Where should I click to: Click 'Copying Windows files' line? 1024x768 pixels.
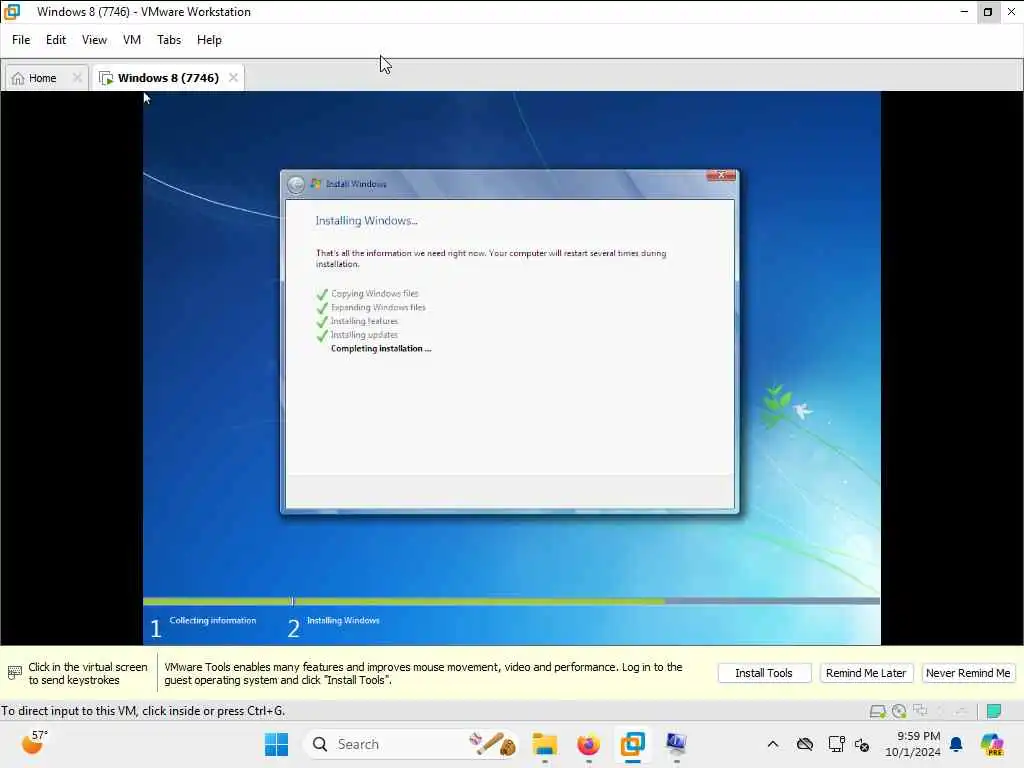pyautogui.click(x=374, y=294)
